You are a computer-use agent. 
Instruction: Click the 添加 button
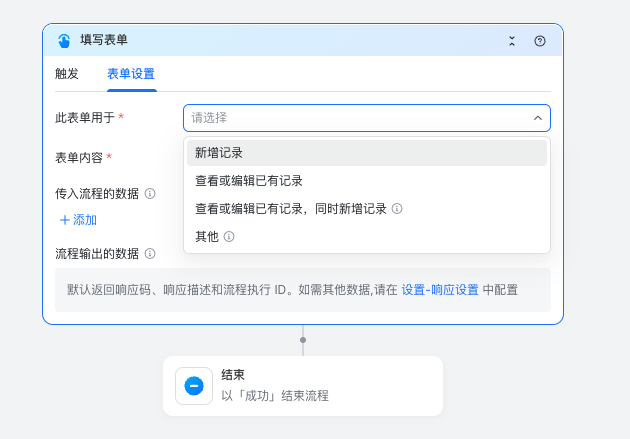click(x=78, y=220)
